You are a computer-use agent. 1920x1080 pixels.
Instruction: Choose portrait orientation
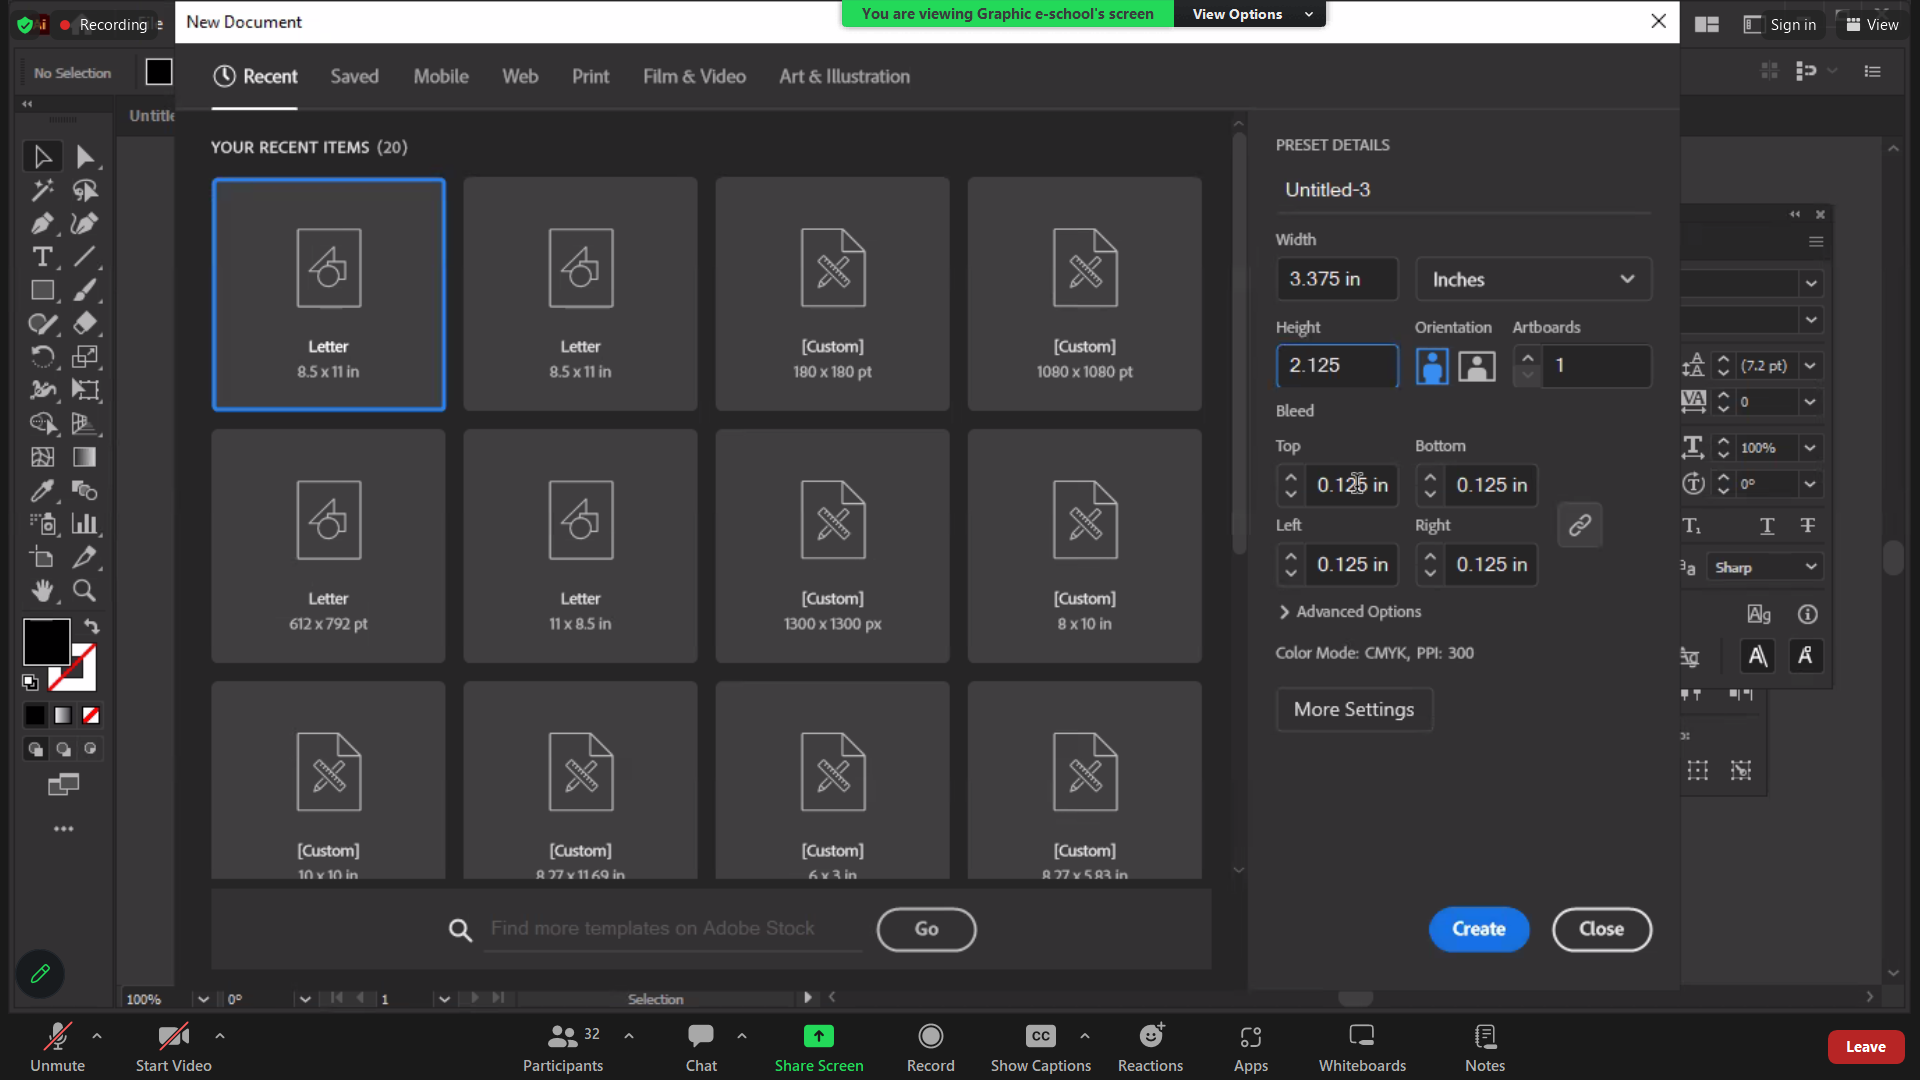[x=1432, y=366]
